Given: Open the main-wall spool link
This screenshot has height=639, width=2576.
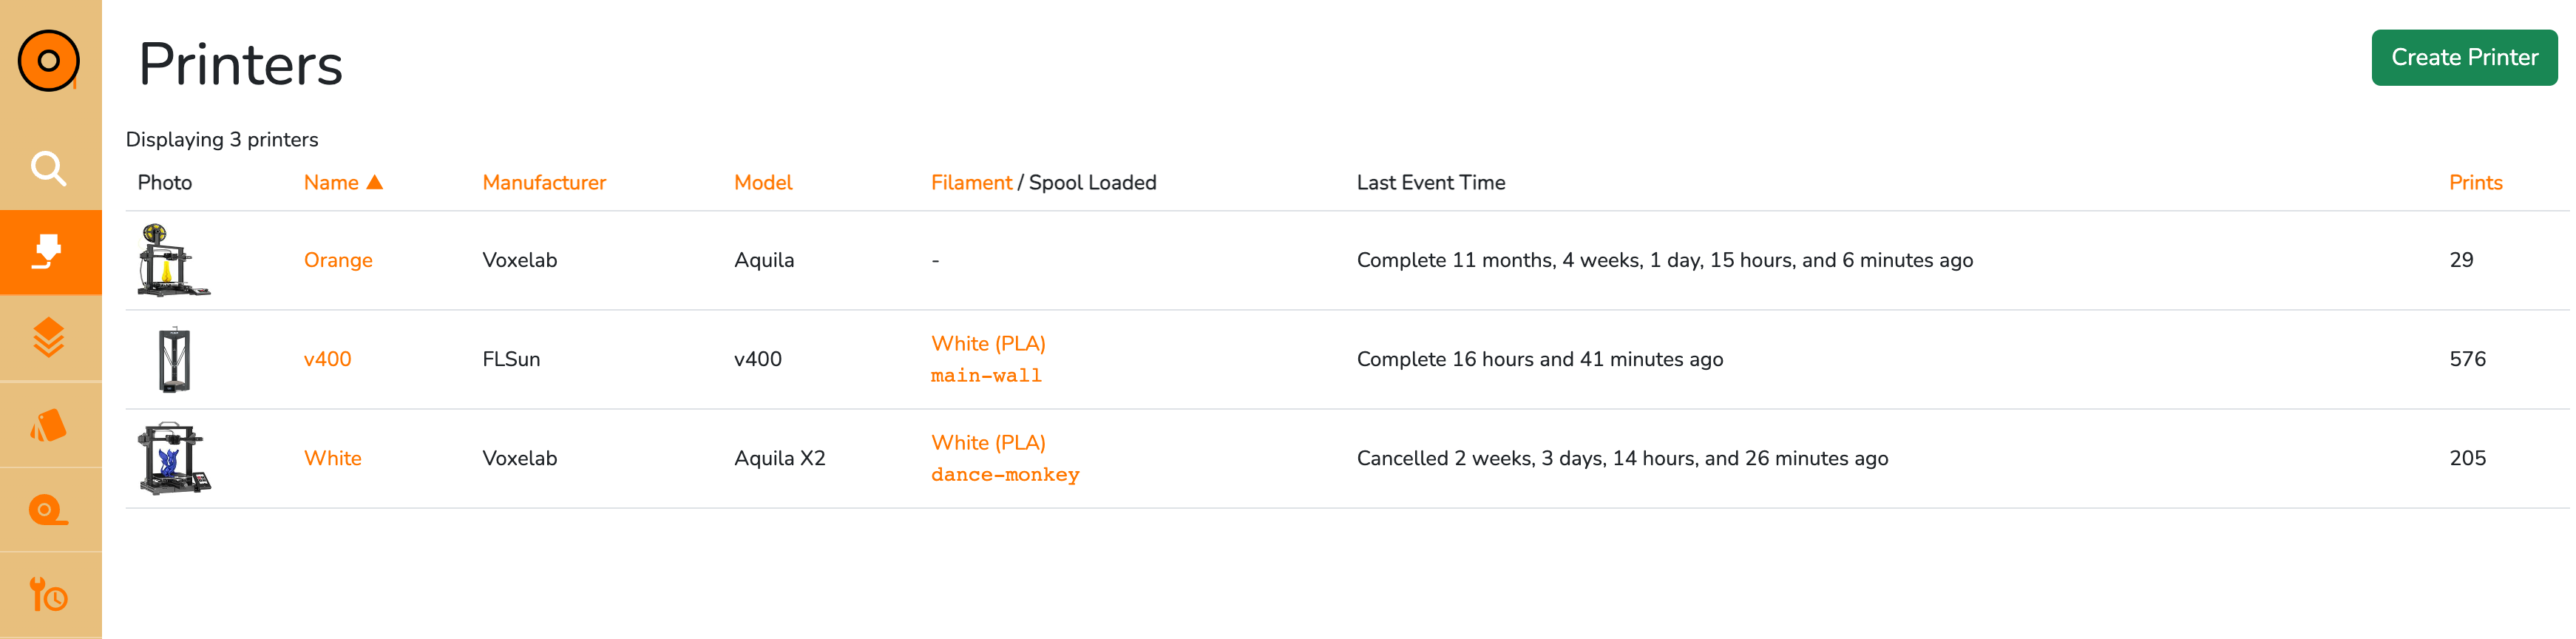Looking at the screenshot, I should point(986,376).
